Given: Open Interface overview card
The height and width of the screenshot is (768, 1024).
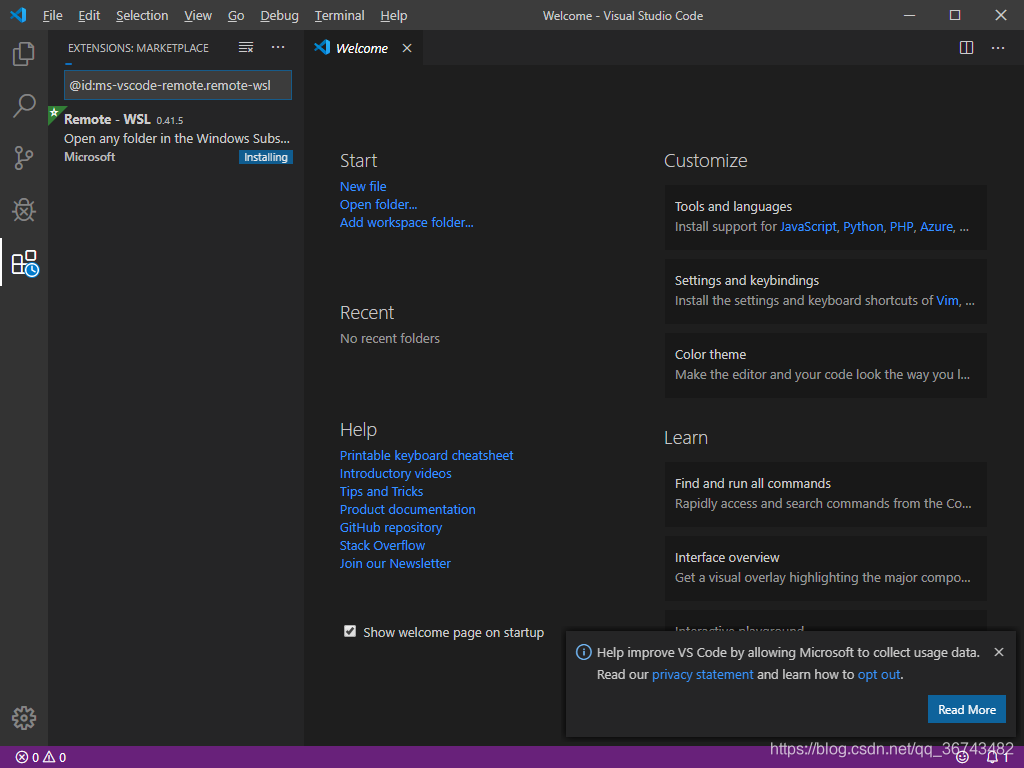Looking at the screenshot, I should (x=825, y=568).
